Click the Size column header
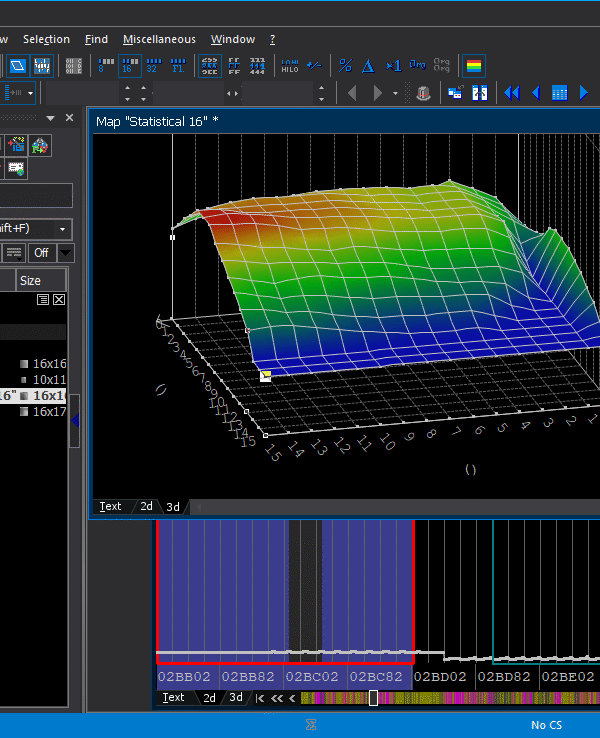 (40, 281)
